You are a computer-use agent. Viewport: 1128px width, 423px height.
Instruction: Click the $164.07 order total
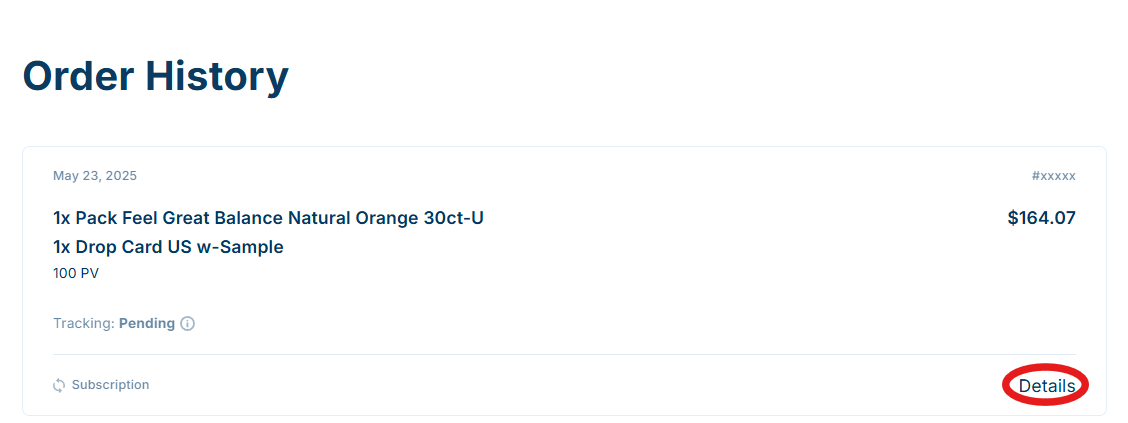pyautogui.click(x=1041, y=218)
